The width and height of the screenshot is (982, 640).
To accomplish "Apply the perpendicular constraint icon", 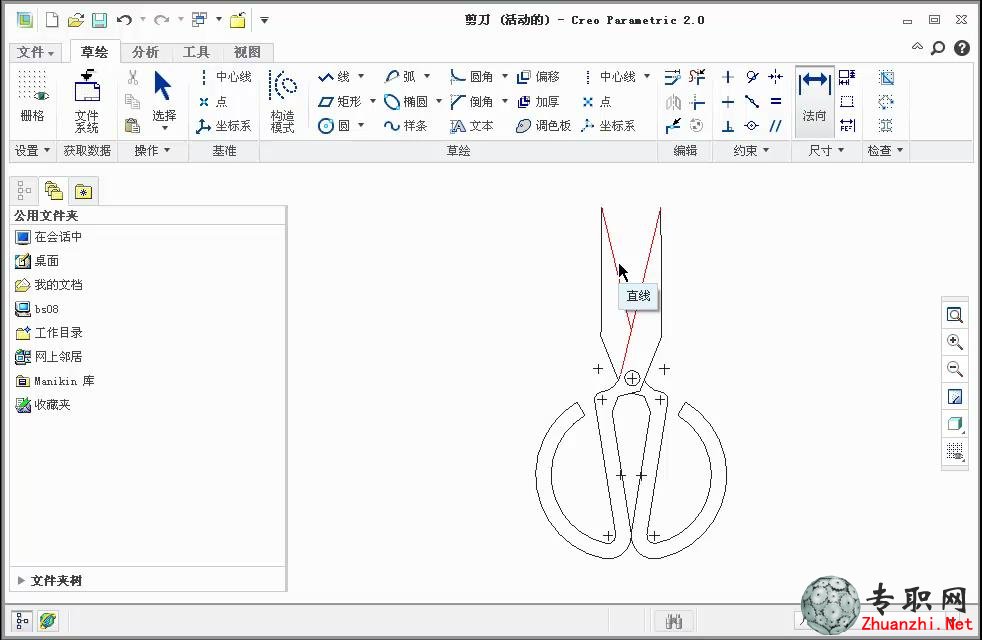I will click(728, 126).
